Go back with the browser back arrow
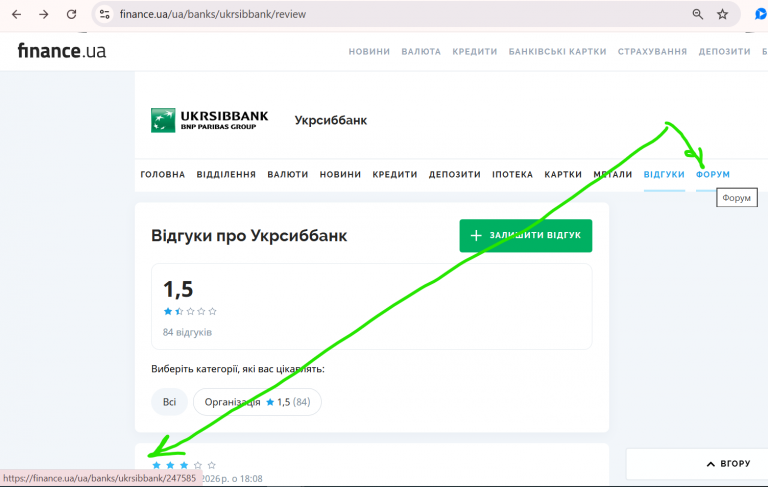This screenshot has width=768, height=487. point(16,14)
